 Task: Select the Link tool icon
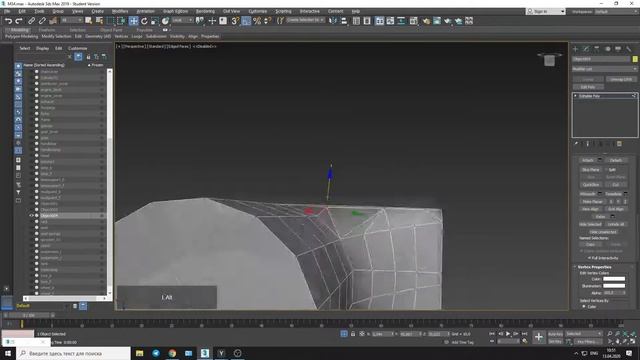pos(31,21)
